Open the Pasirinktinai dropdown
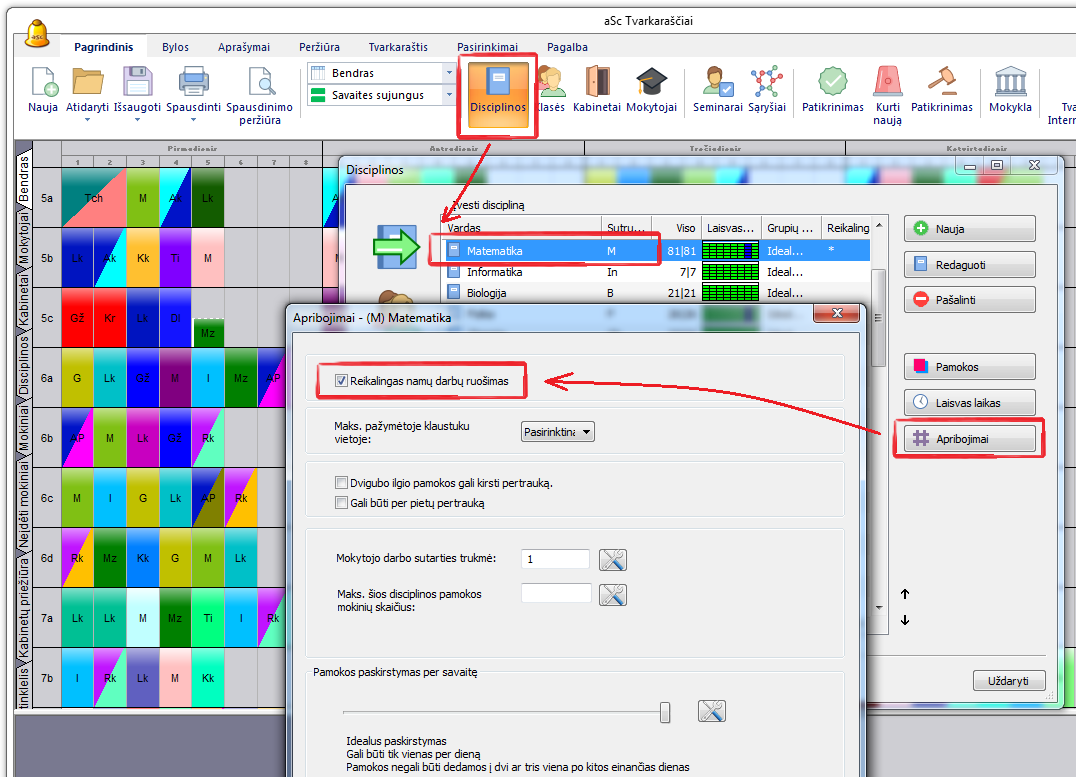Viewport: 1076px width, 777px height. pyautogui.click(x=558, y=432)
